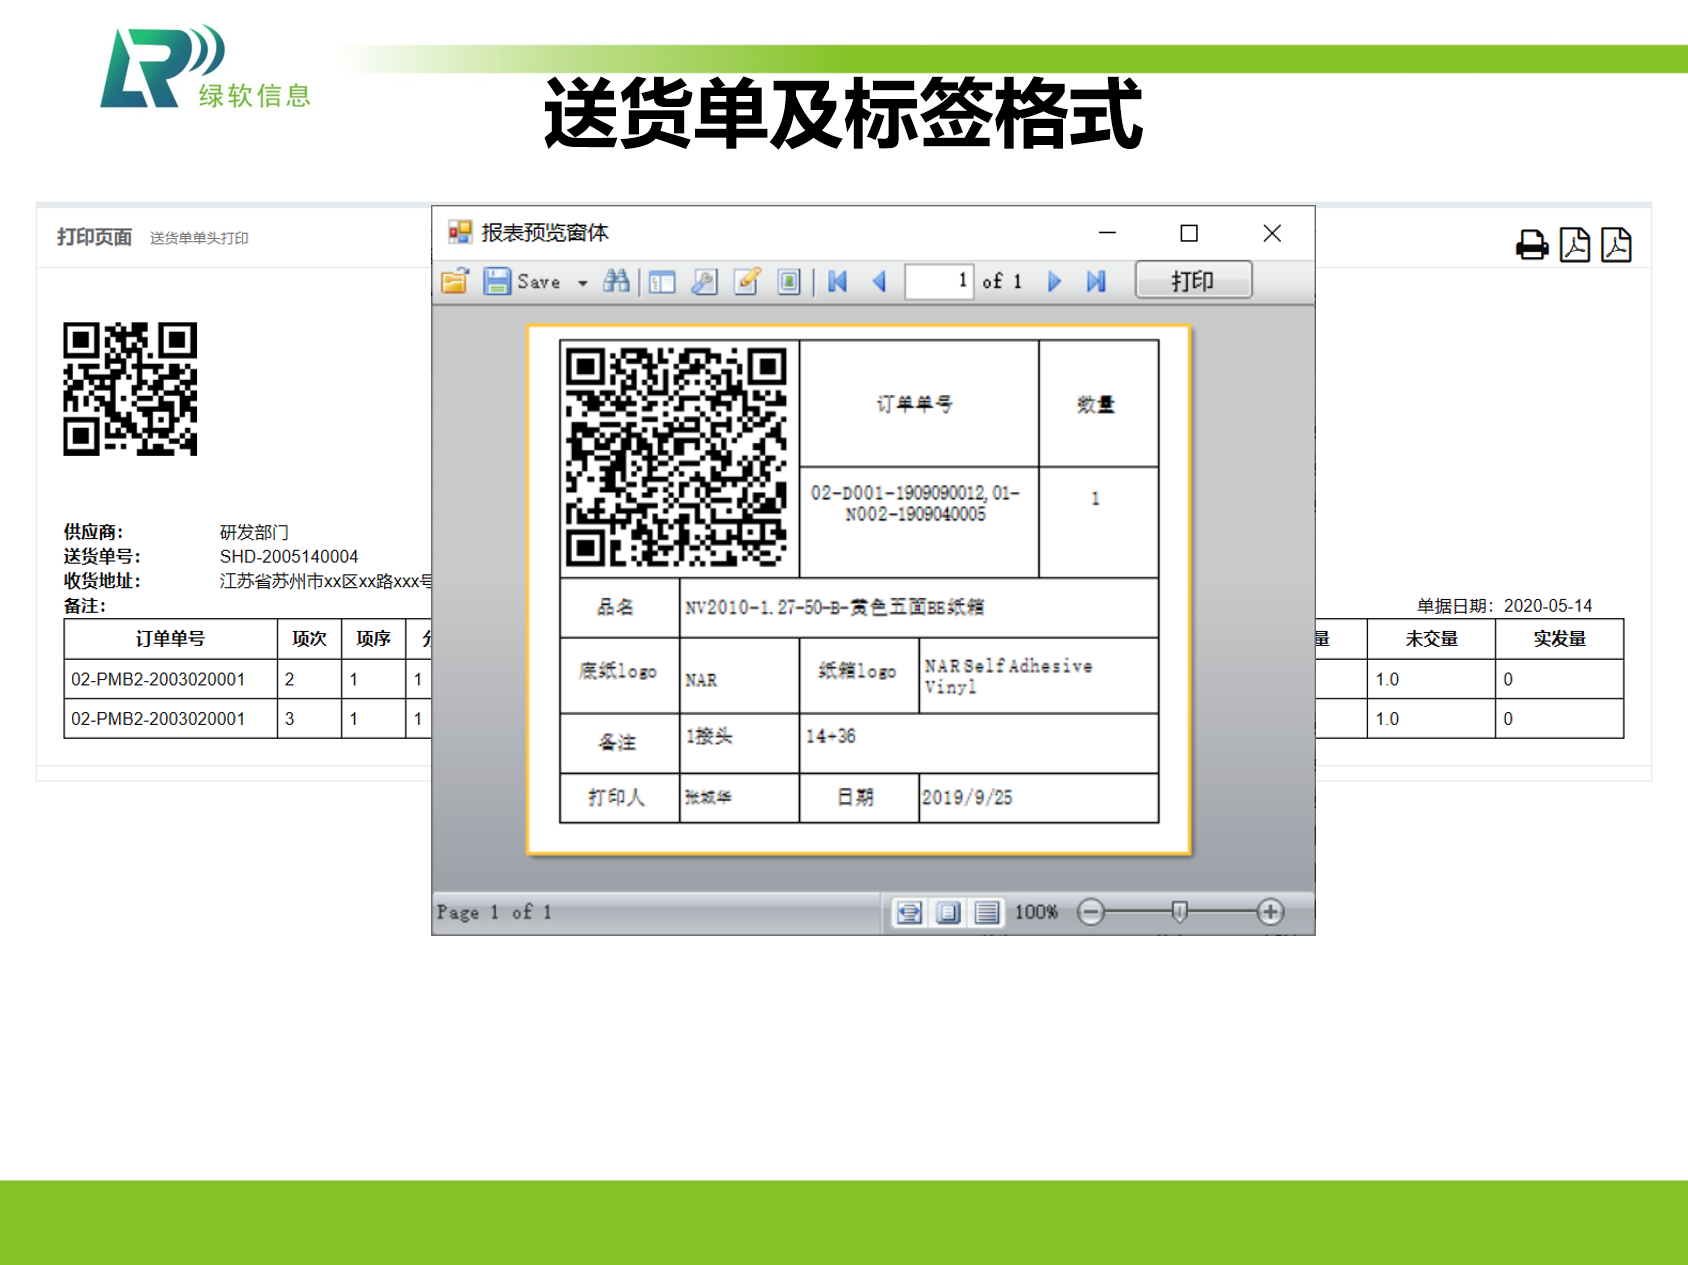Click the second PDF export icon
Screen dimensions: 1688x1265
click(1616, 245)
